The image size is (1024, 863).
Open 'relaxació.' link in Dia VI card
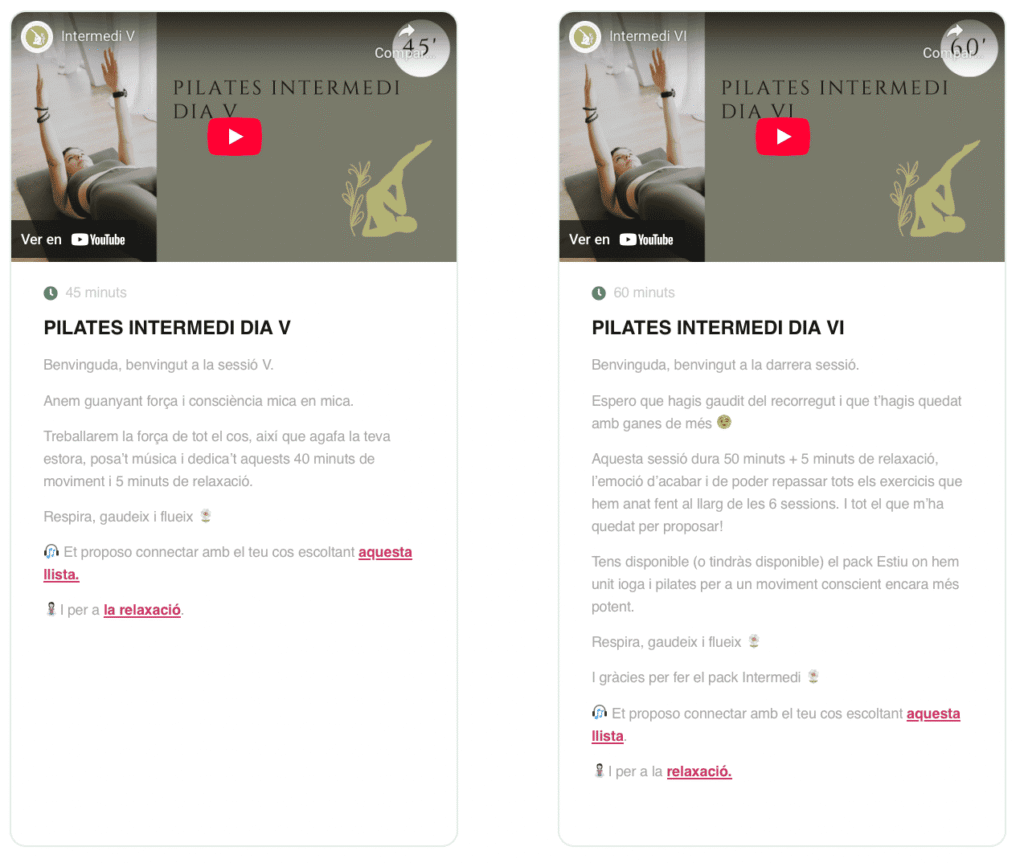(x=699, y=772)
